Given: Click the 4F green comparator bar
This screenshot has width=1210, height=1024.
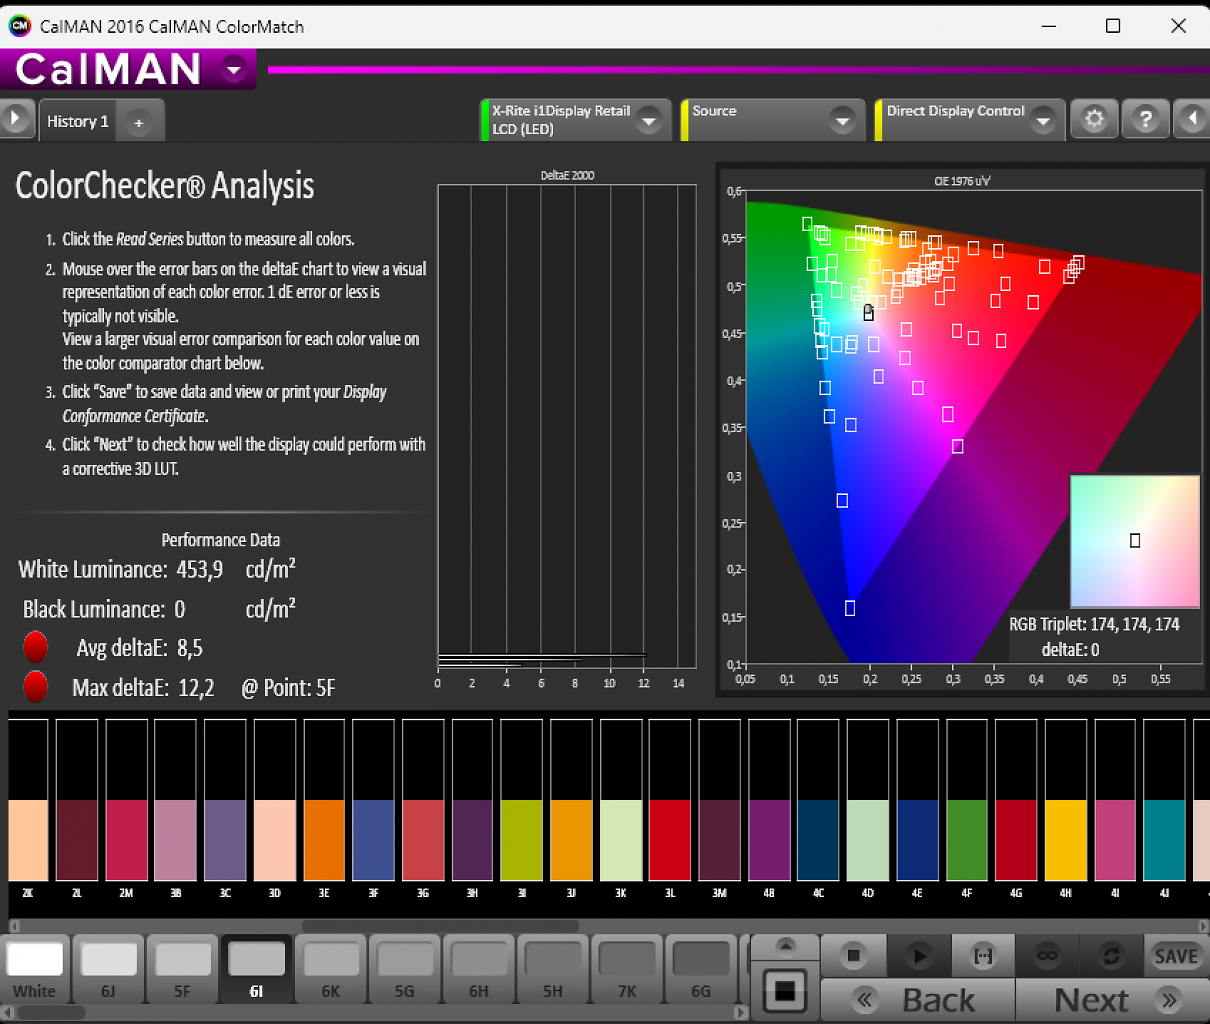Looking at the screenshot, I should tap(967, 800).
